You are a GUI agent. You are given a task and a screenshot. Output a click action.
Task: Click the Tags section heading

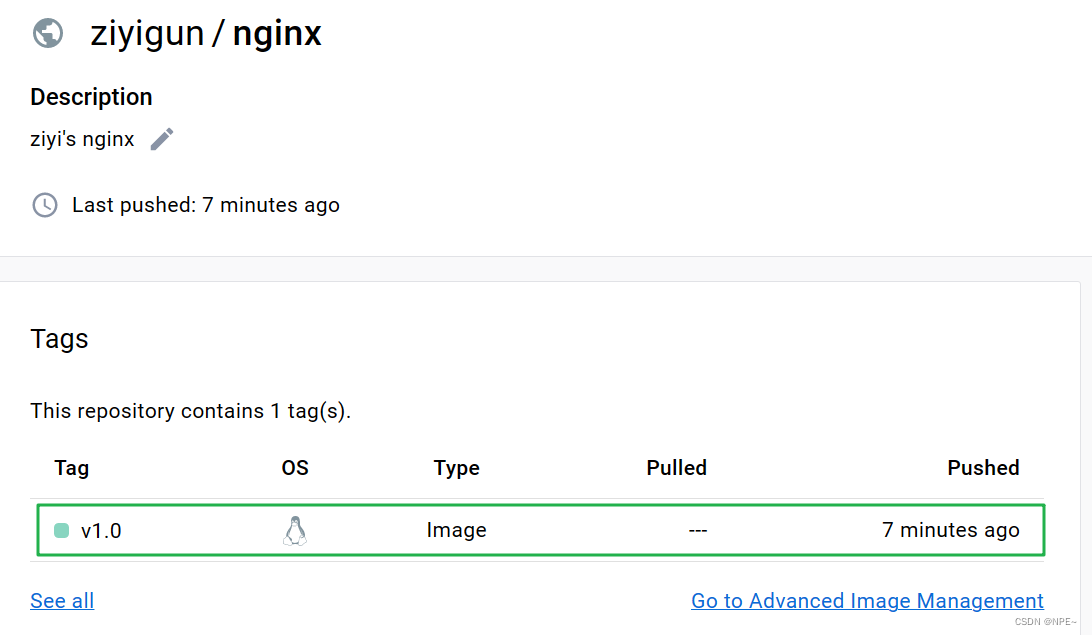pos(59,339)
